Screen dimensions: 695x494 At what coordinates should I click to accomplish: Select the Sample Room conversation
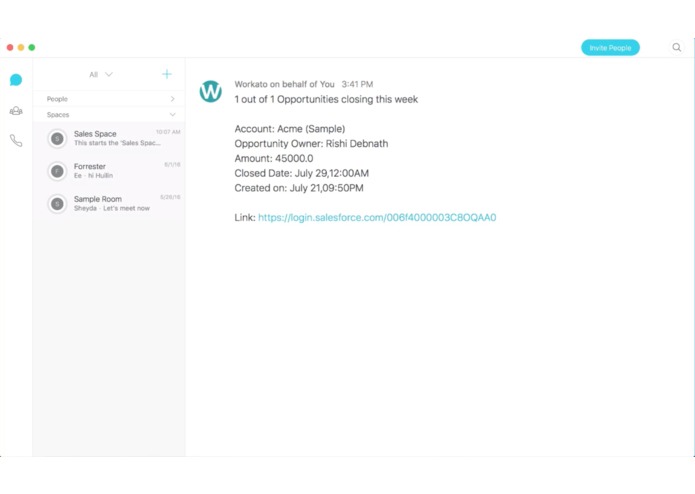point(109,204)
